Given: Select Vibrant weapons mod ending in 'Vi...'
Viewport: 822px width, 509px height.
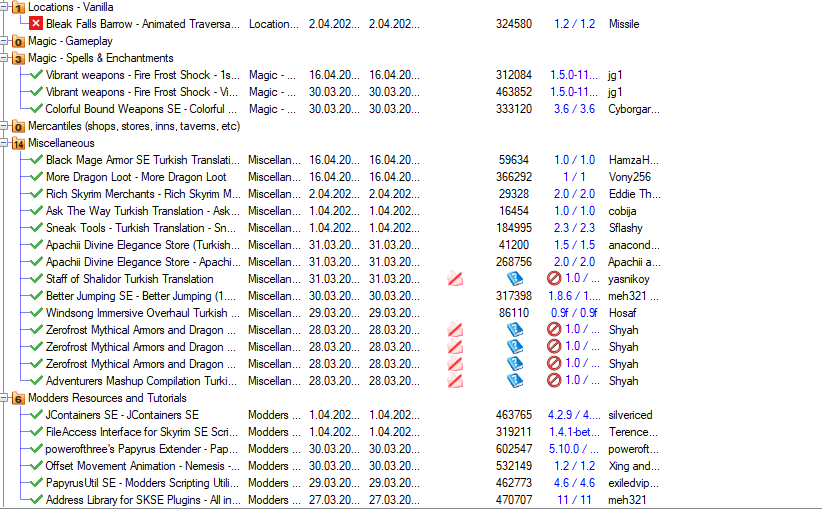Looking at the screenshot, I should [x=142, y=92].
